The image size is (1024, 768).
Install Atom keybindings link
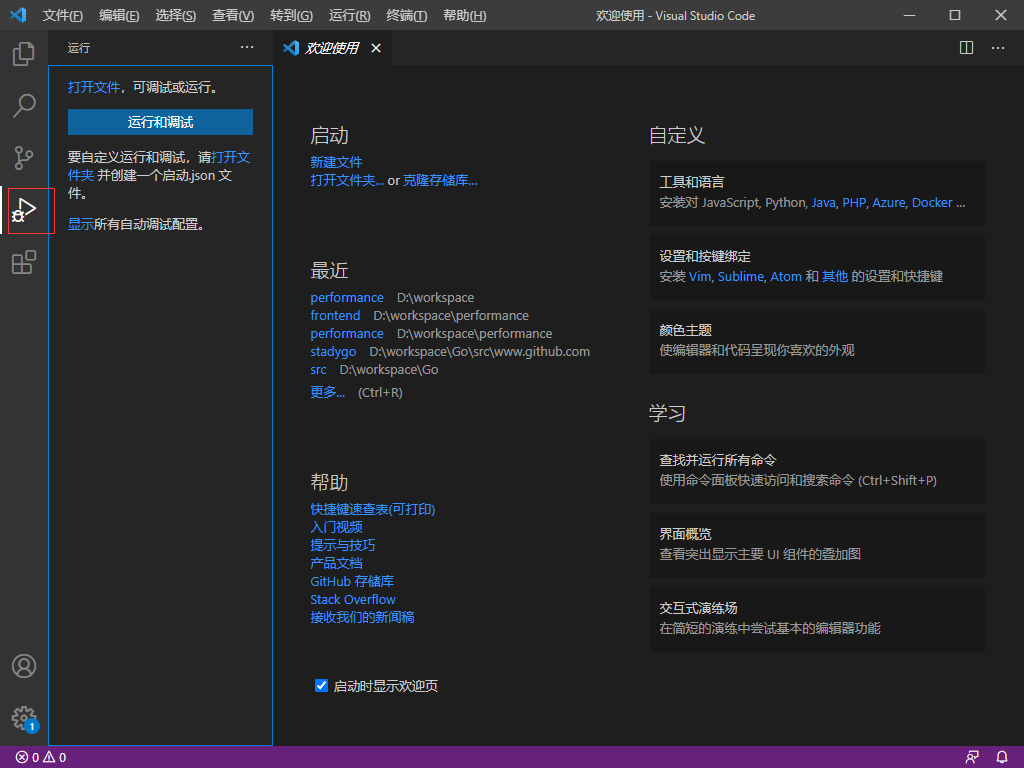[786, 276]
